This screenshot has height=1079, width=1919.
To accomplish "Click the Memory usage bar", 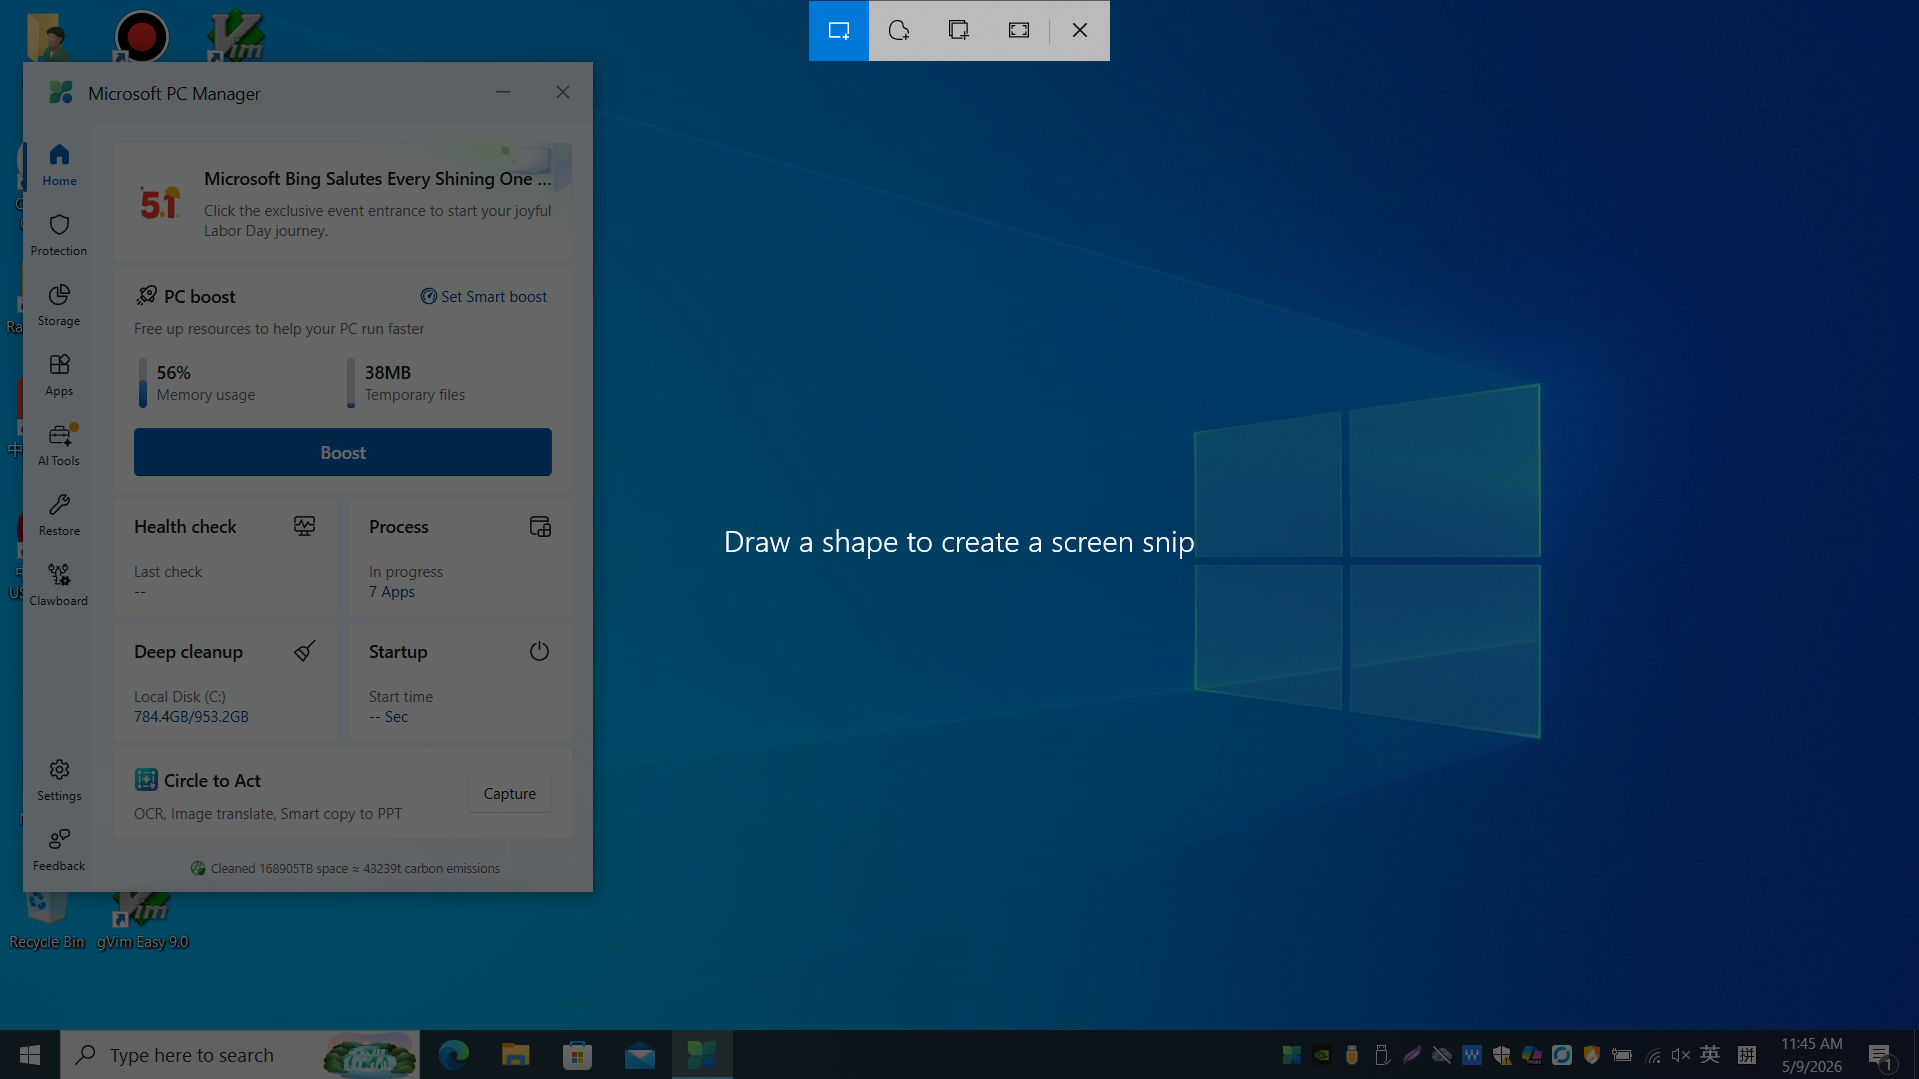I will [x=142, y=383].
